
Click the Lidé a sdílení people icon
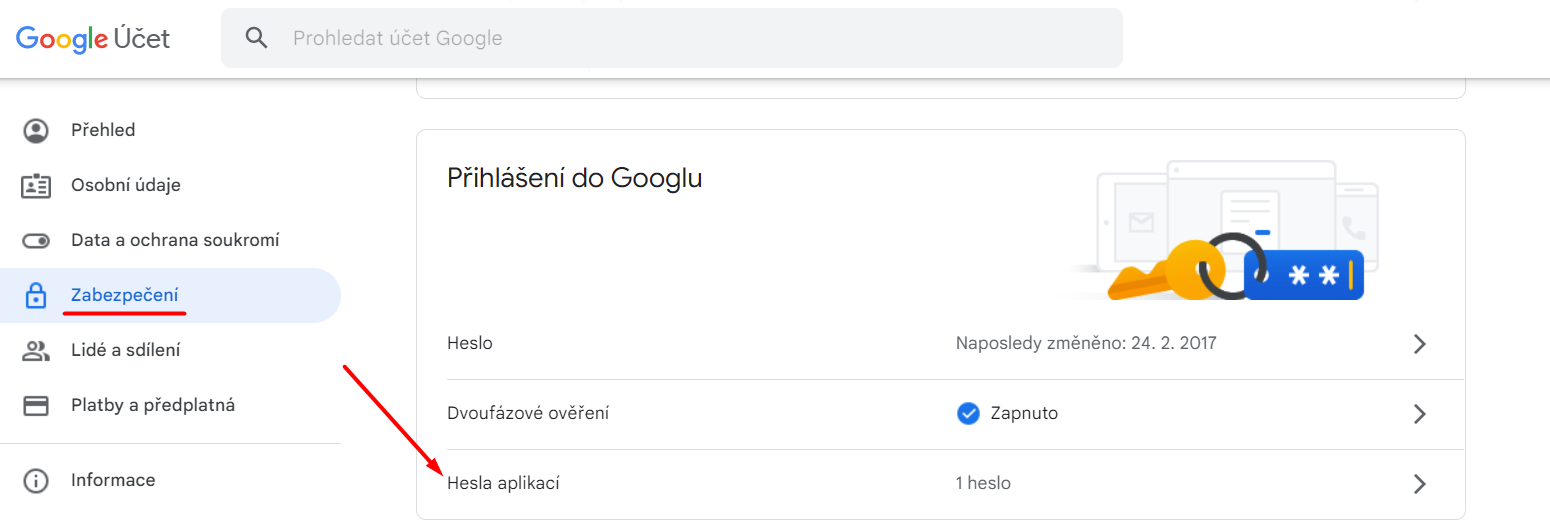[x=36, y=351]
